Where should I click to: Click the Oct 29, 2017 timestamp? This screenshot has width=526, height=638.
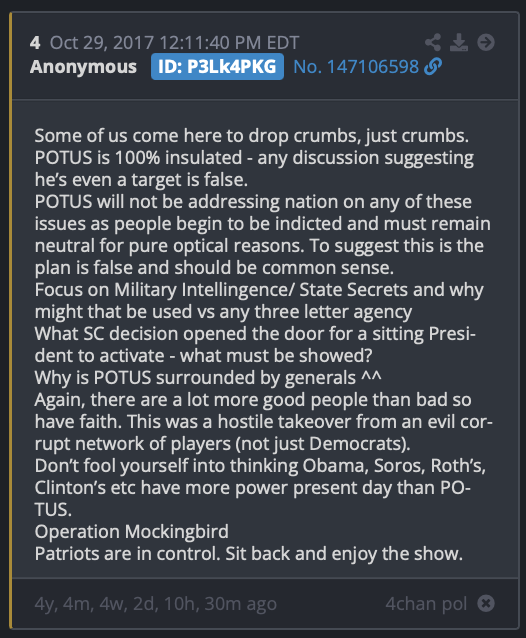coord(174,43)
